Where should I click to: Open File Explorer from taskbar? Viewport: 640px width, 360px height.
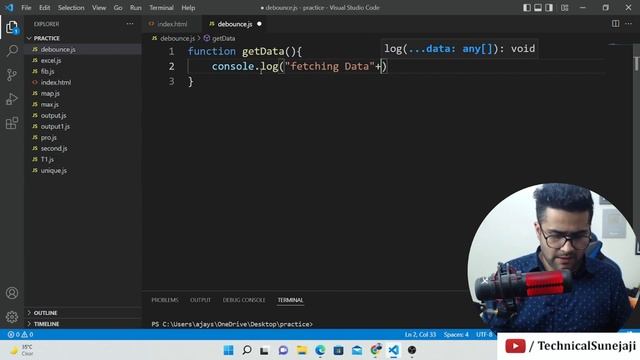pos(302,350)
